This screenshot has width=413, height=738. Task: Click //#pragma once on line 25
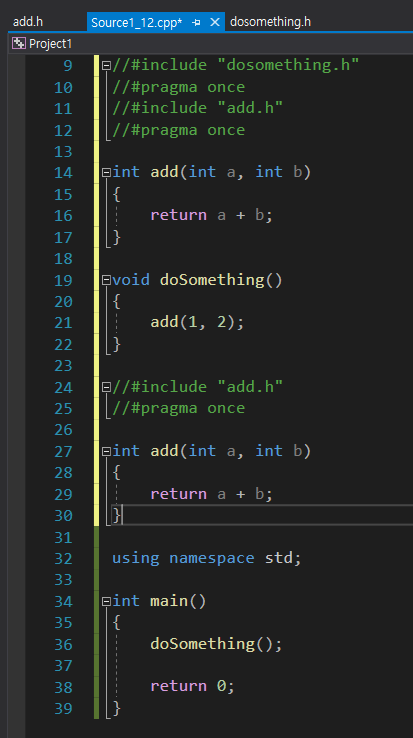pyautogui.click(x=178, y=408)
